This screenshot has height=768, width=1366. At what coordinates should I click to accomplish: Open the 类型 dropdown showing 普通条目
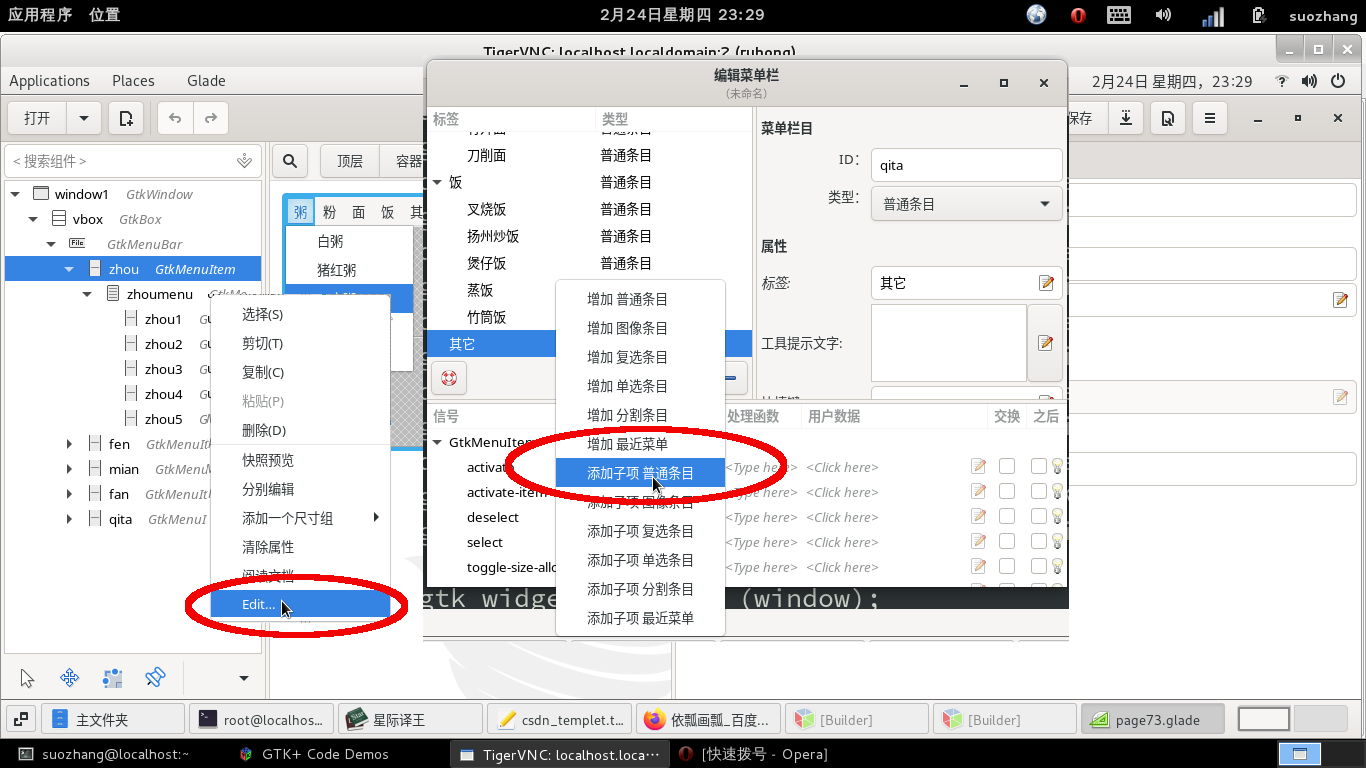point(965,204)
